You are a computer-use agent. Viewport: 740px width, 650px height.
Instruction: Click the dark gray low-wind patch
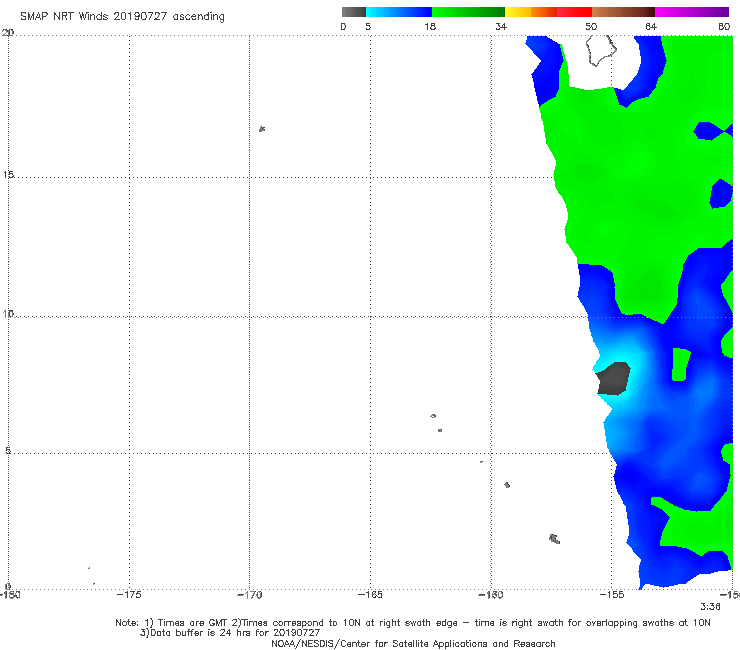613,379
